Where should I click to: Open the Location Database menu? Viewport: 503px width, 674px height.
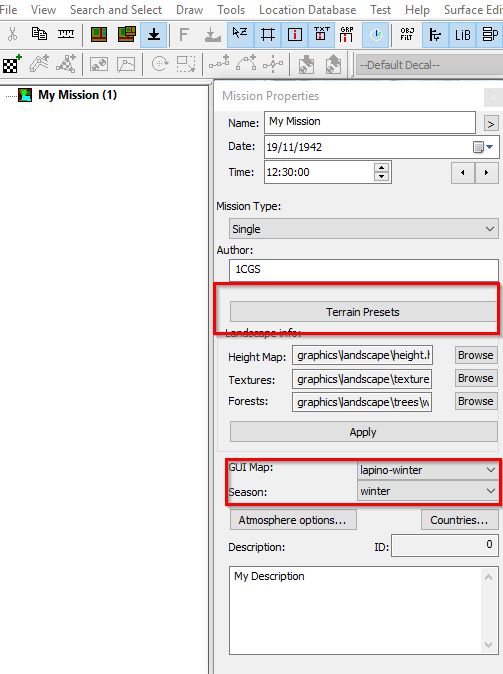click(307, 9)
